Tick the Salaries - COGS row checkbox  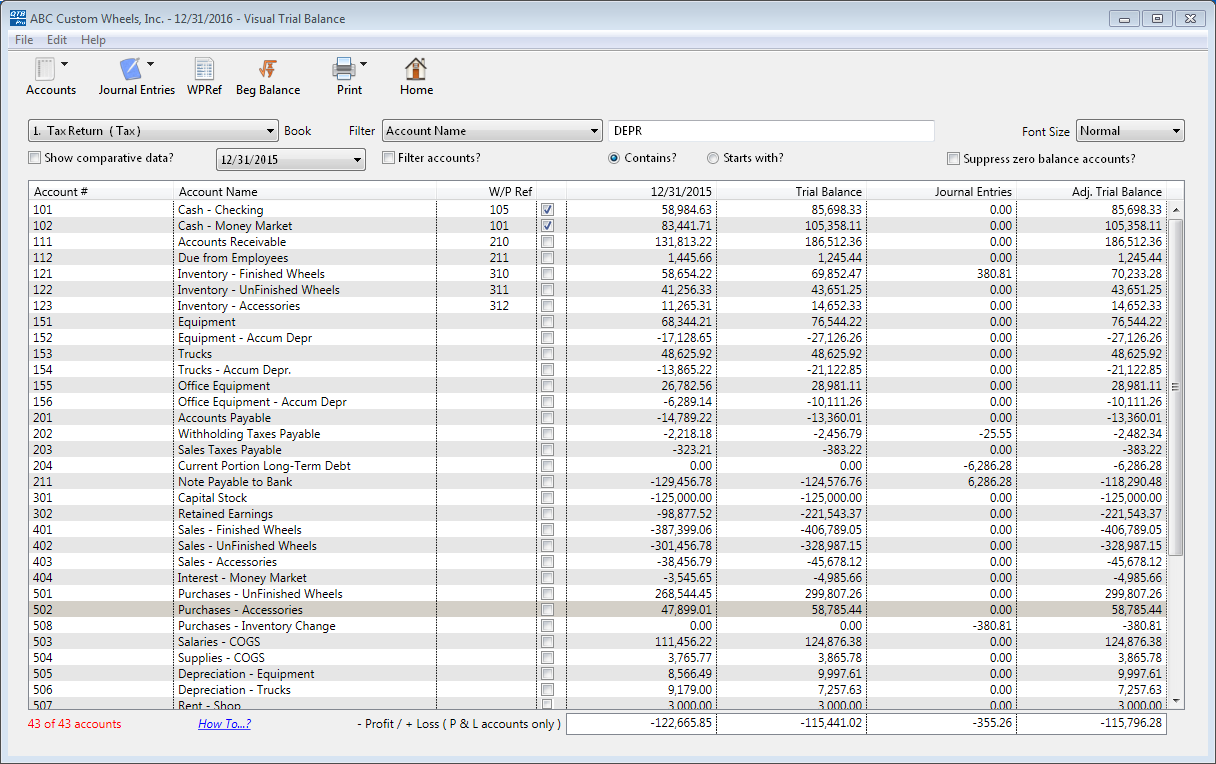(547, 642)
